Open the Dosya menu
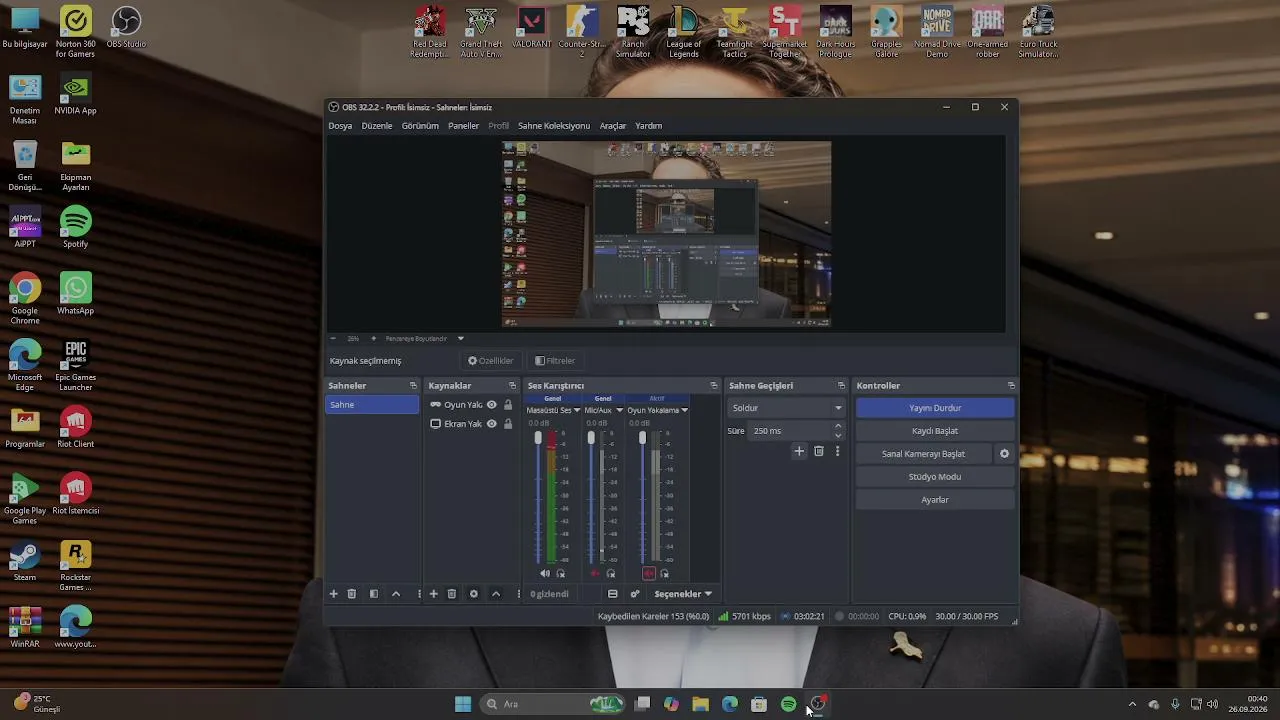This screenshot has height=720, width=1280. (x=340, y=126)
